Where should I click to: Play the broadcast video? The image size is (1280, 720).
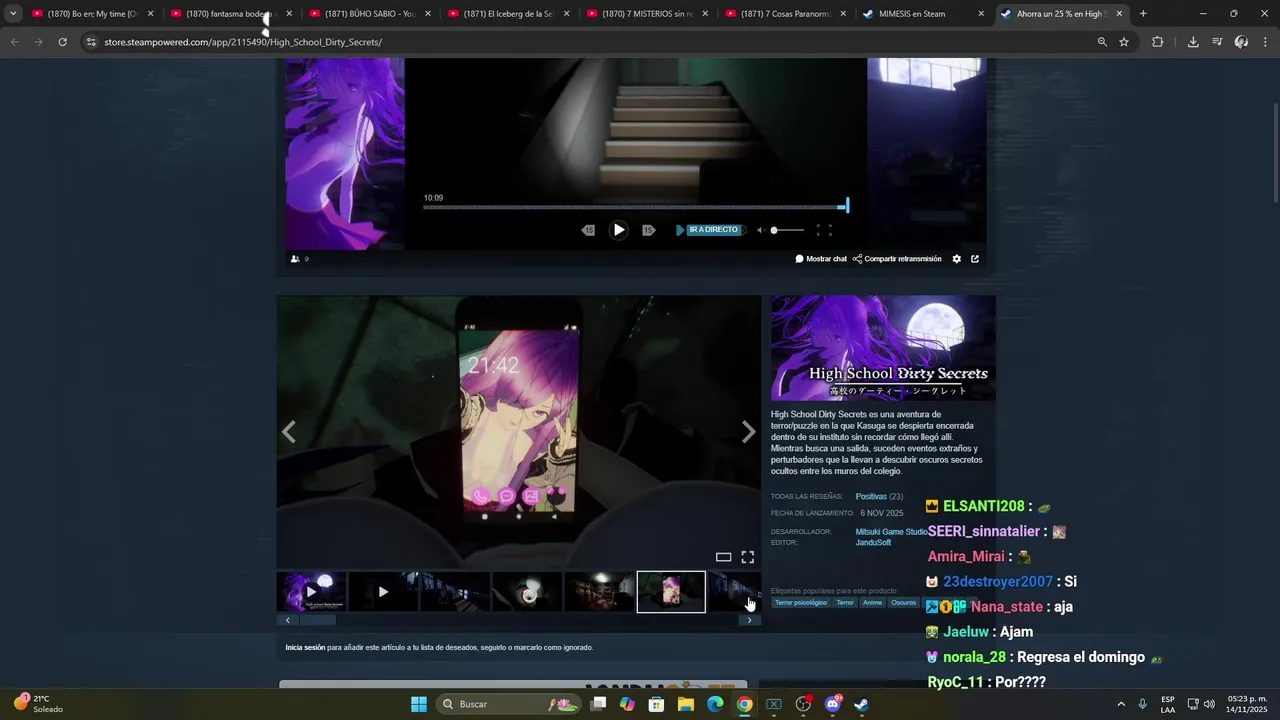619,230
